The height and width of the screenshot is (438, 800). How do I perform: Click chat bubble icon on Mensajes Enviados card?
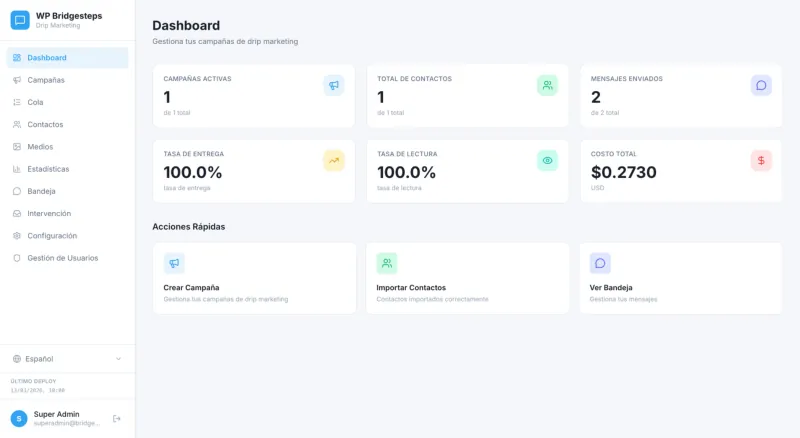pyautogui.click(x=761, y=85)
